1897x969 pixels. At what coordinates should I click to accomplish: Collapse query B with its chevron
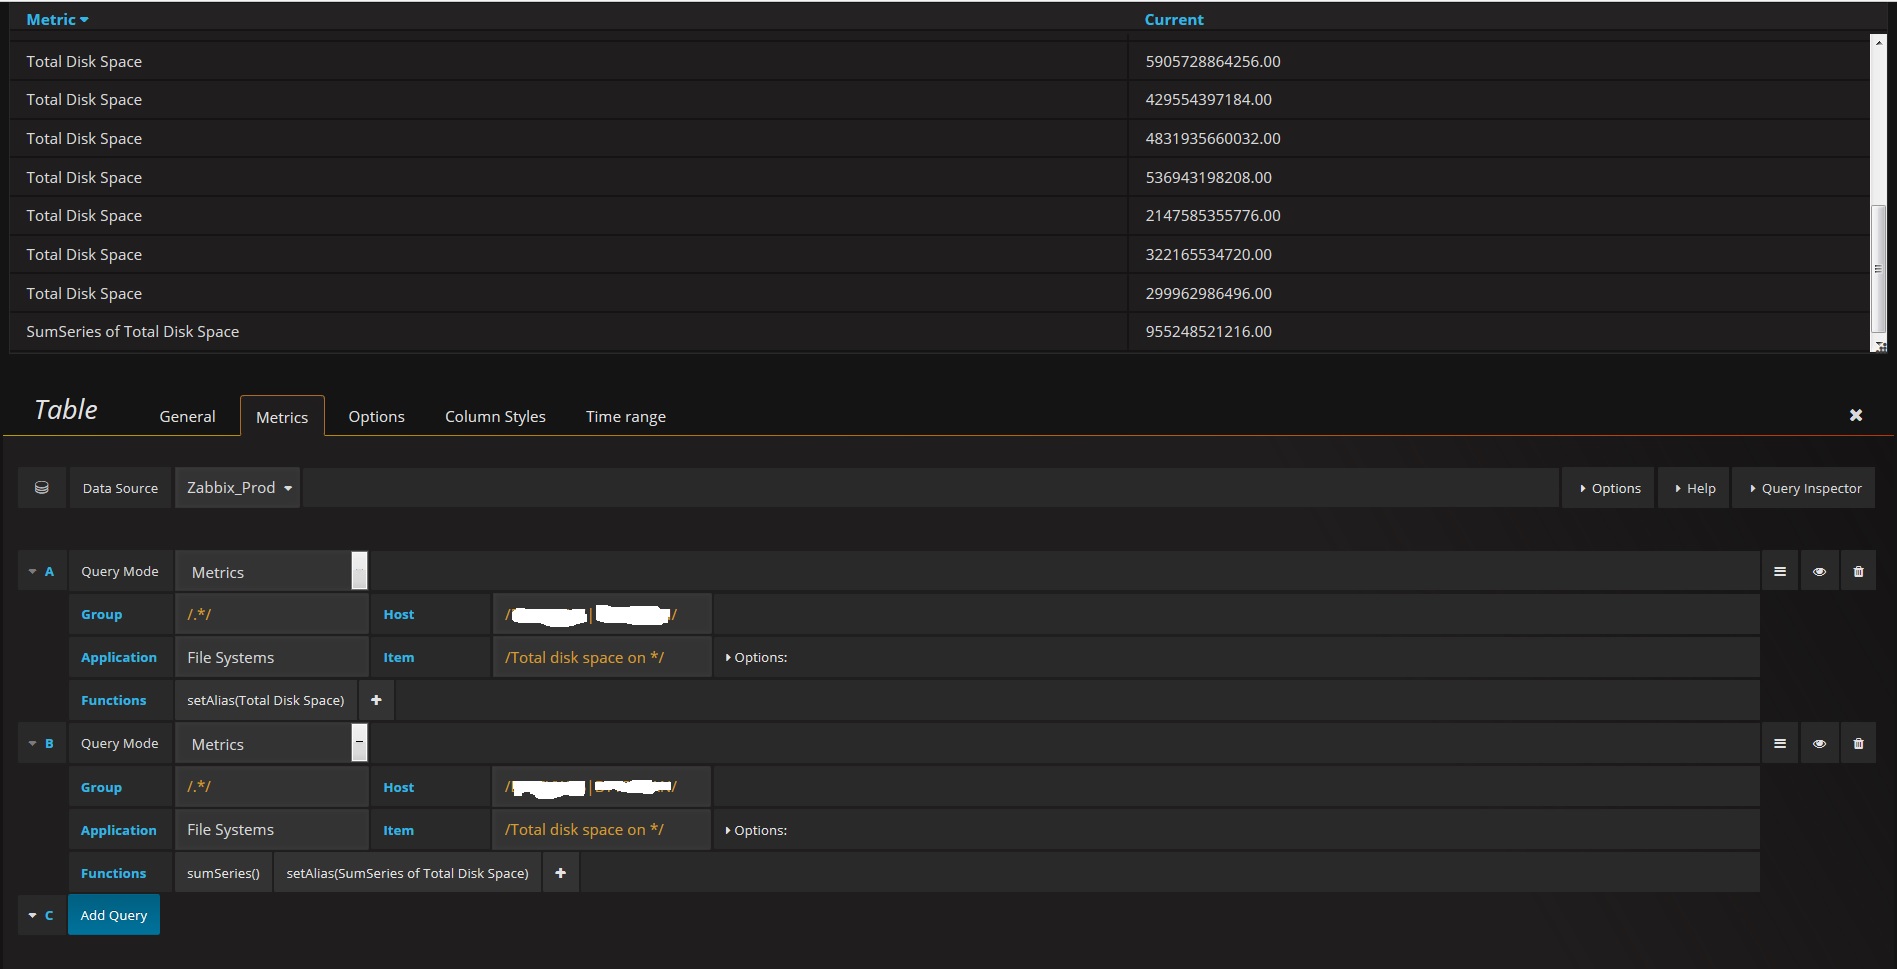(31, 743)
